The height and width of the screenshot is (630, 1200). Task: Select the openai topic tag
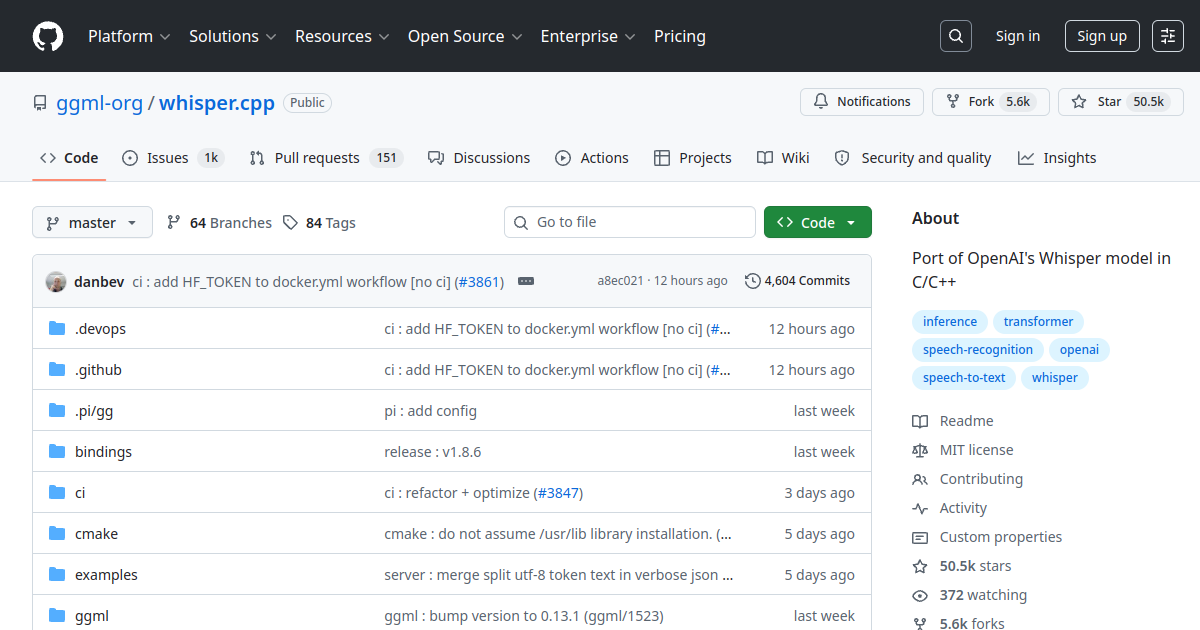(x=1080, y=350)
